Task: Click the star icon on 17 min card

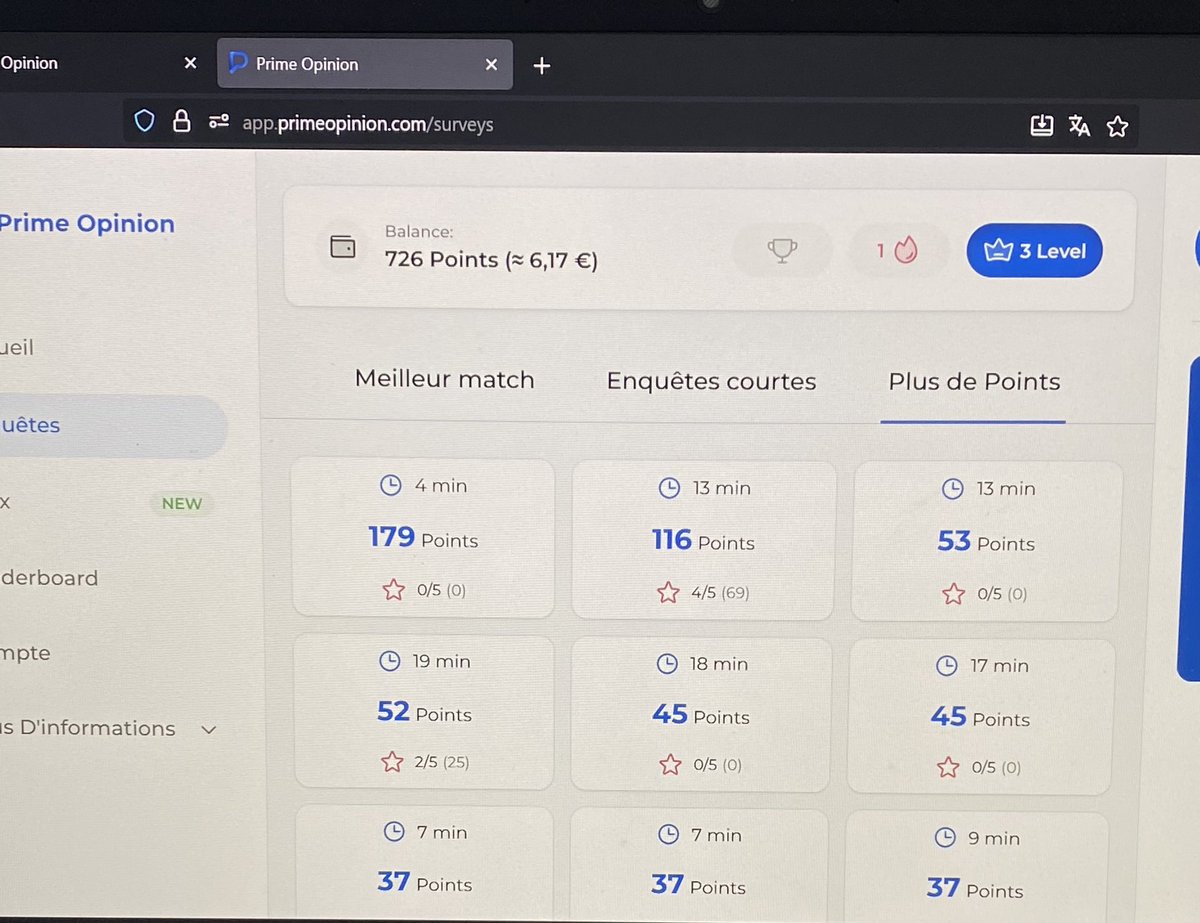Action: coord(948,768)
